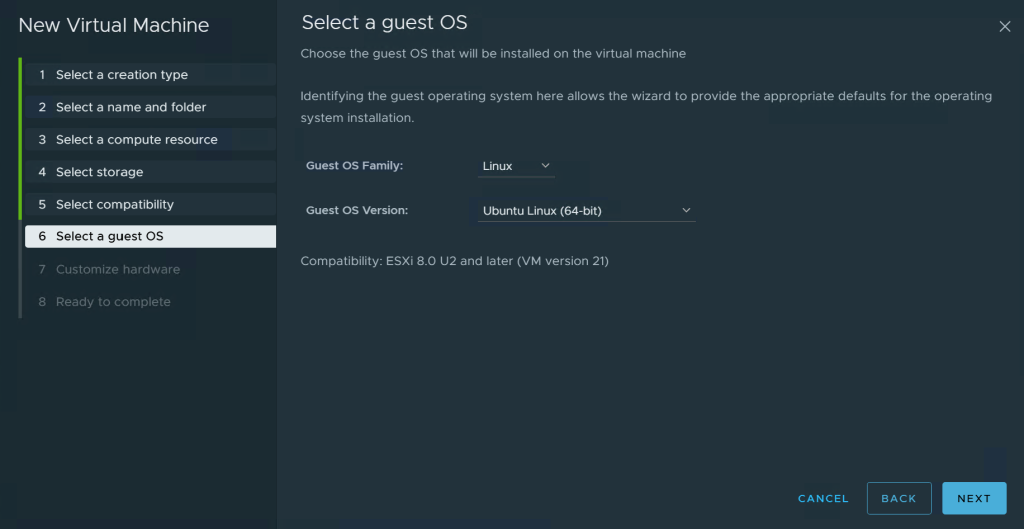
Task: Jump to step 3 Select a compute resource
Action: point(150,139)
